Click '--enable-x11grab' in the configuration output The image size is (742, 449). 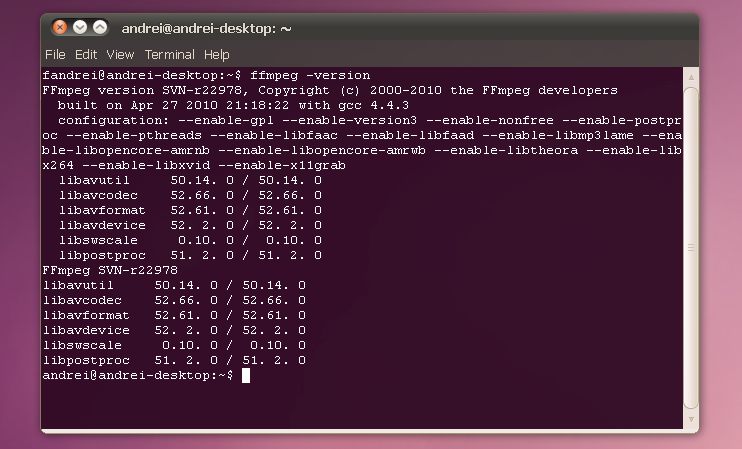tap(282, 165)
